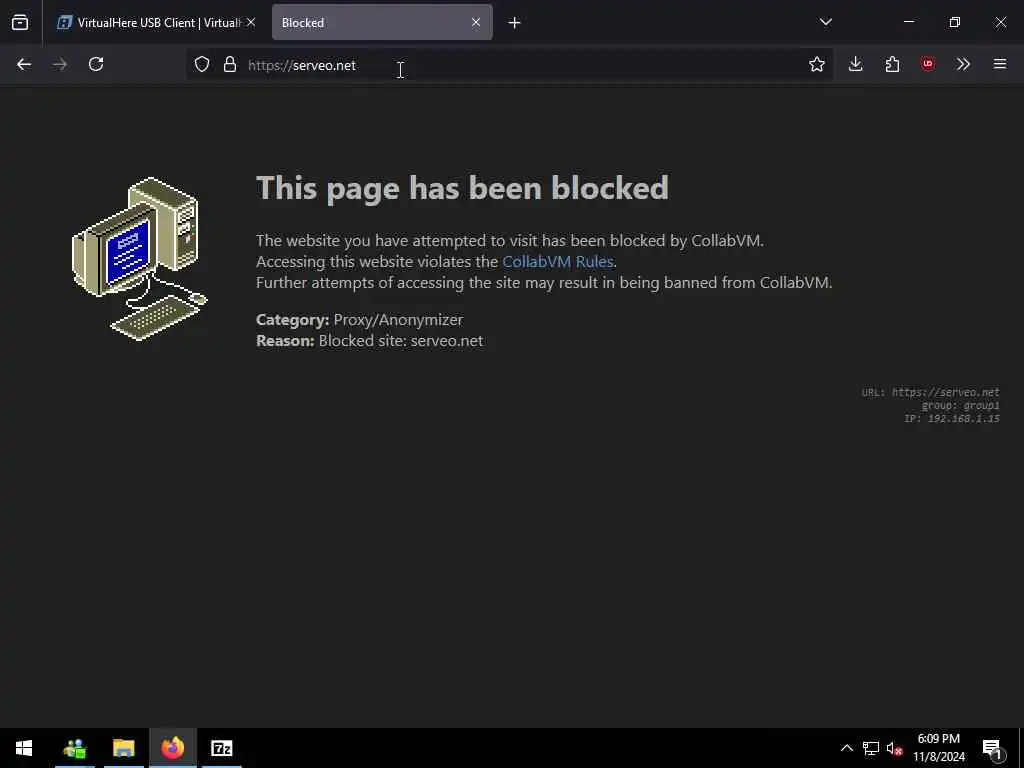Viewport: 1024px width, 768px height.
Task: Show site security padlock info
Action: (229, 64)
